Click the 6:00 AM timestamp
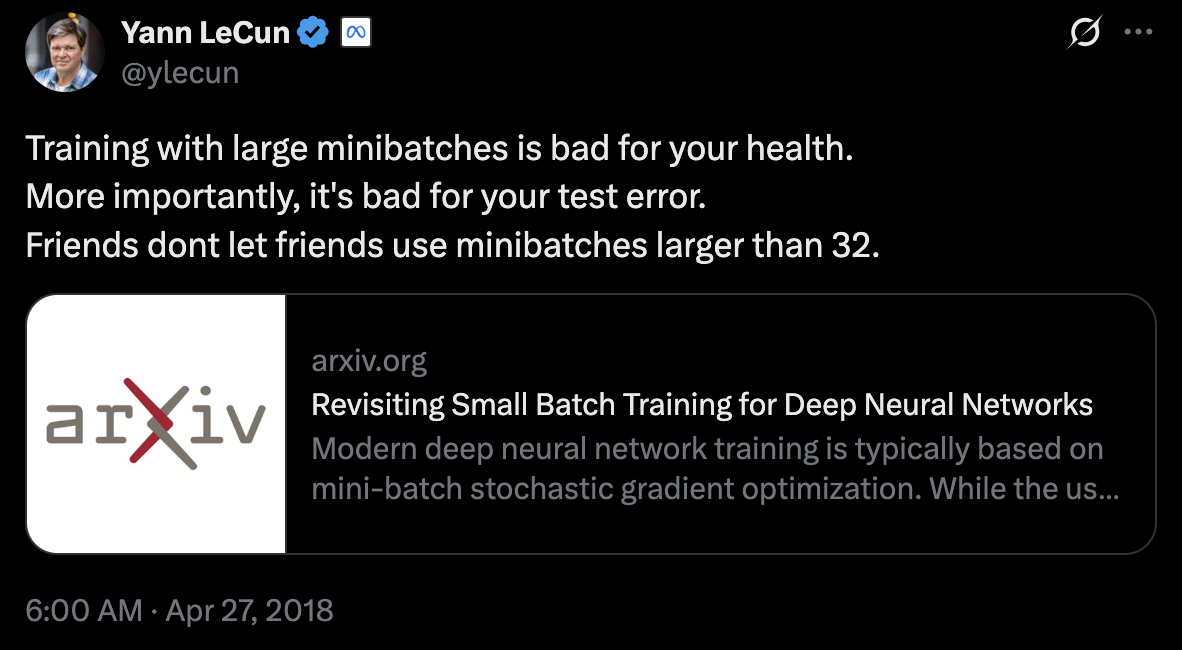This screenshot has height=650, width=1182. [84, 610]
